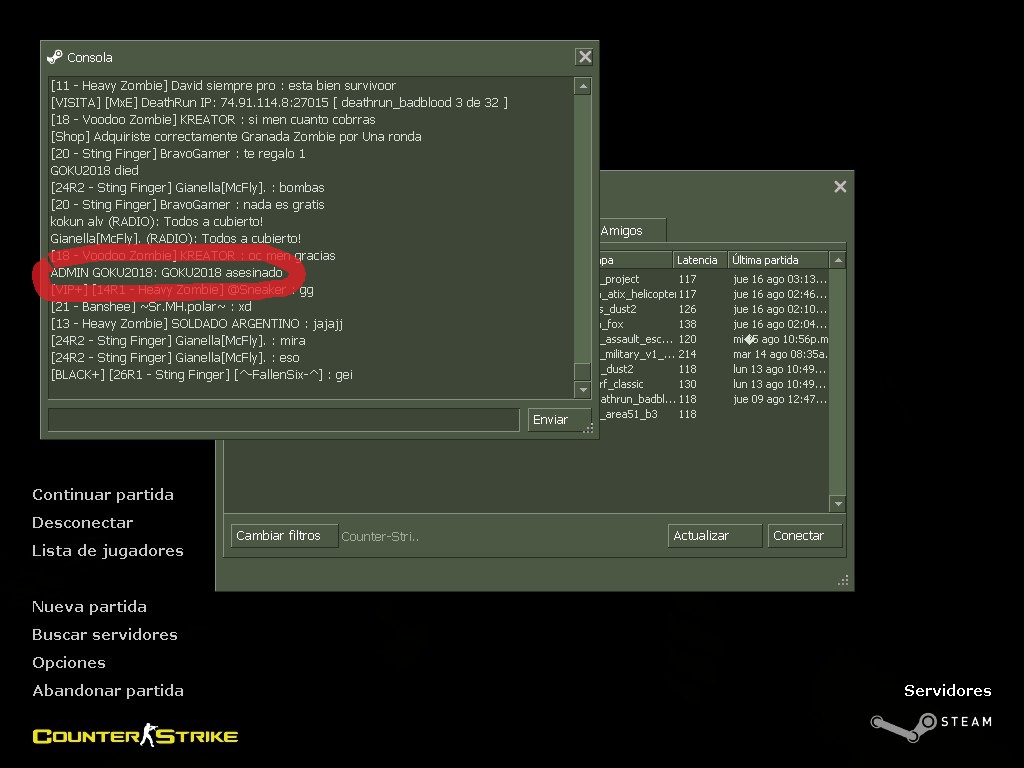
Task: Select the _fox server row
Action: (714, 324)
